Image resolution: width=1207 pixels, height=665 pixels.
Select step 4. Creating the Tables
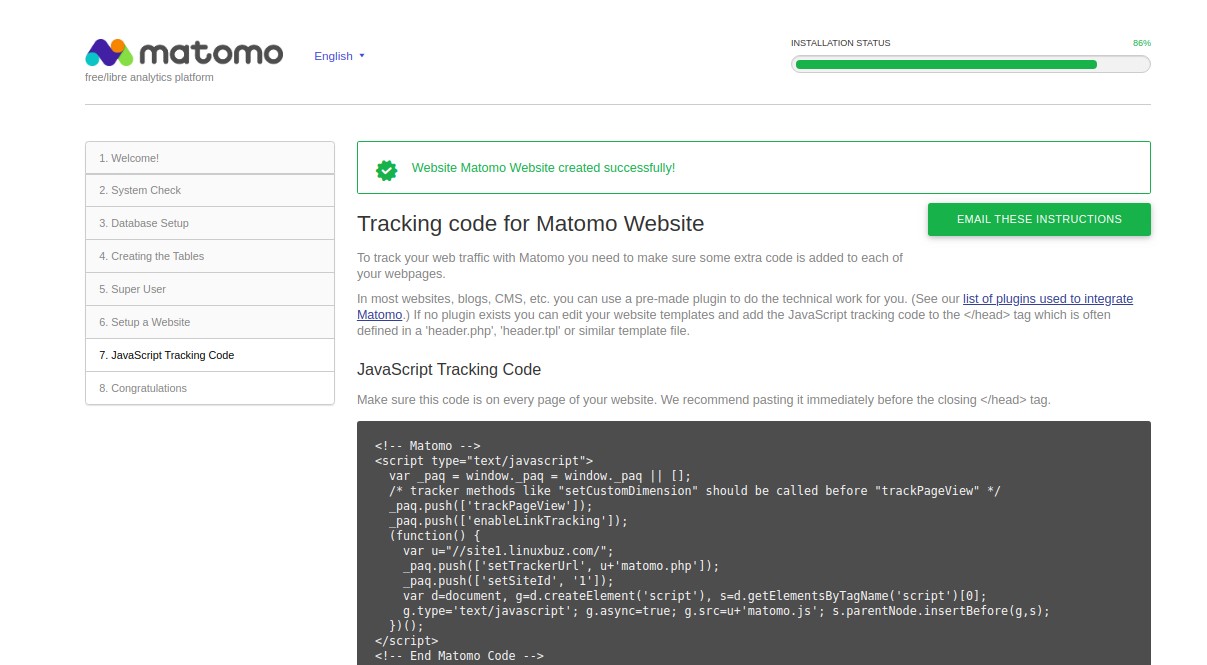[x=210, y=256]
